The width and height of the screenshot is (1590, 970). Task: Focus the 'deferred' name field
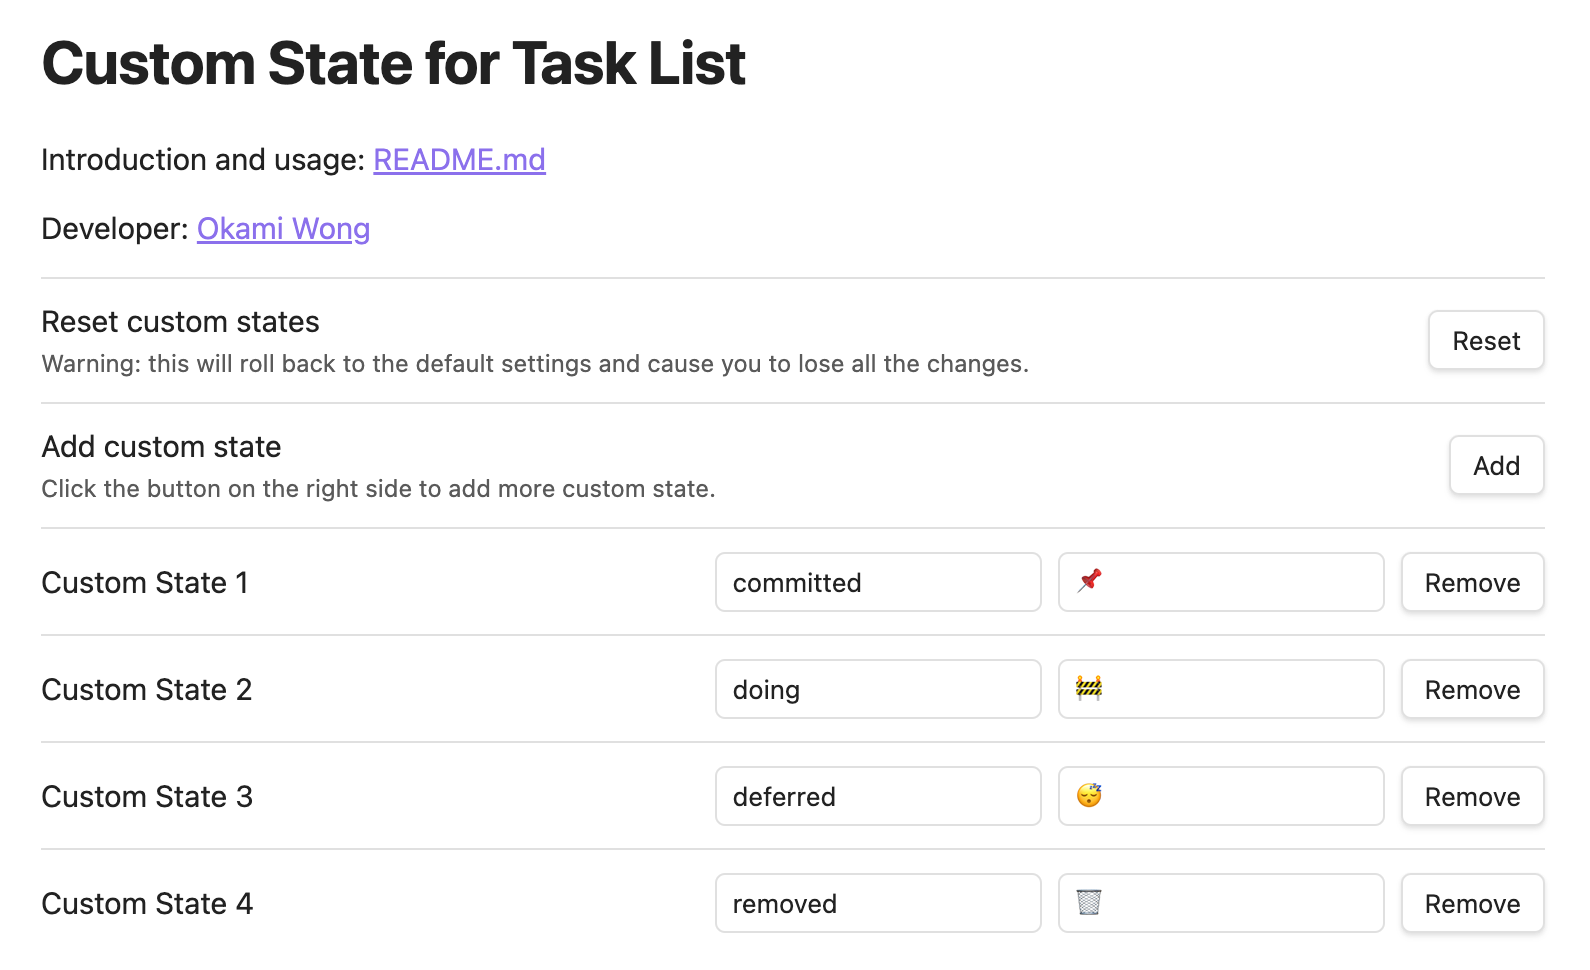coord(877,796)
